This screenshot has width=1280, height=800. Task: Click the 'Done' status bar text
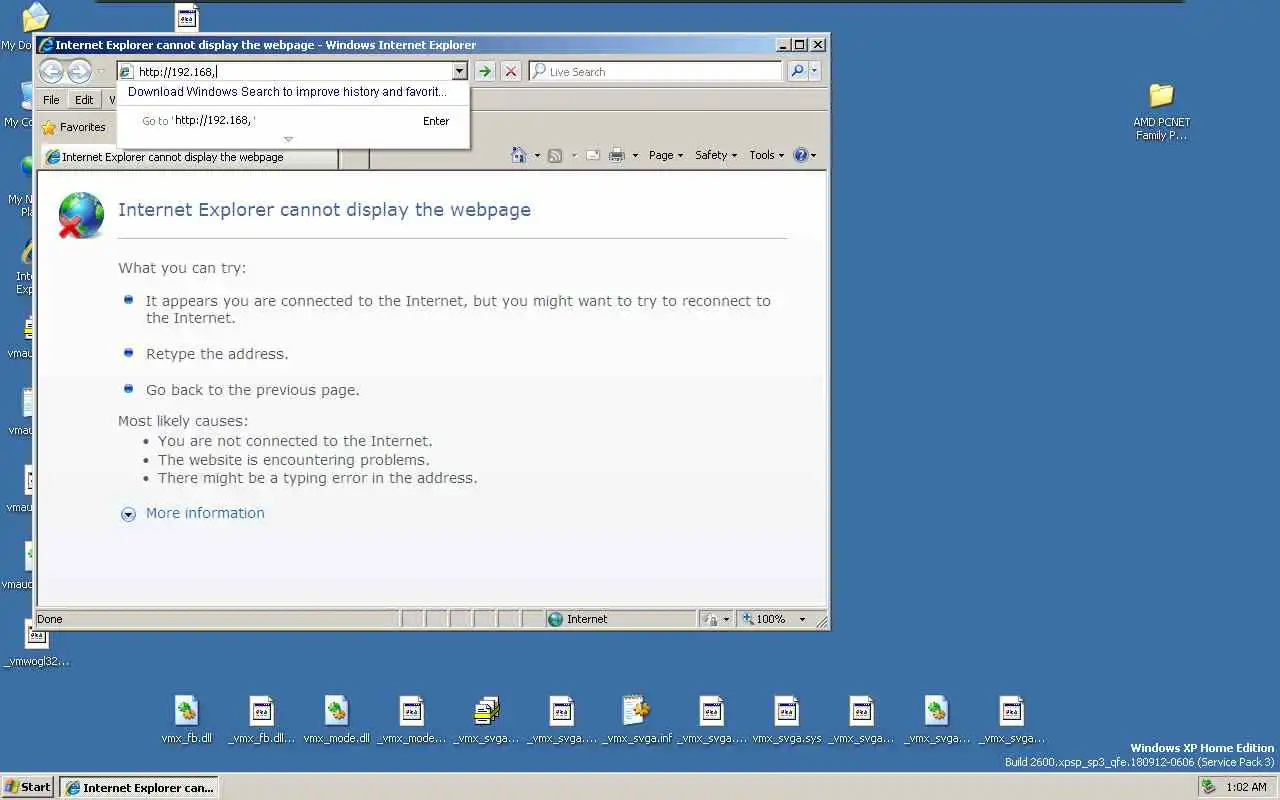pos(50,619)
